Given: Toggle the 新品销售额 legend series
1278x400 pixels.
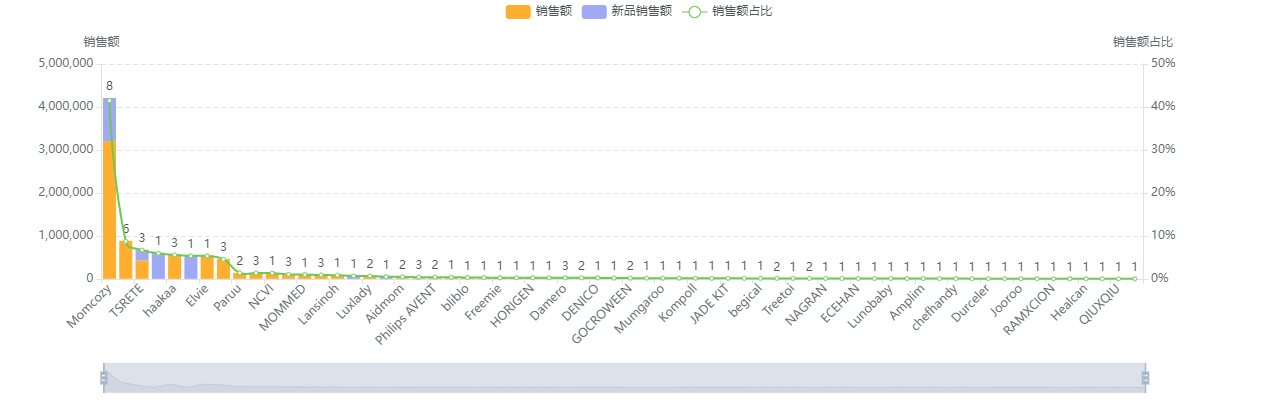Looking at the screenshot, I should [x=626, y=11].
